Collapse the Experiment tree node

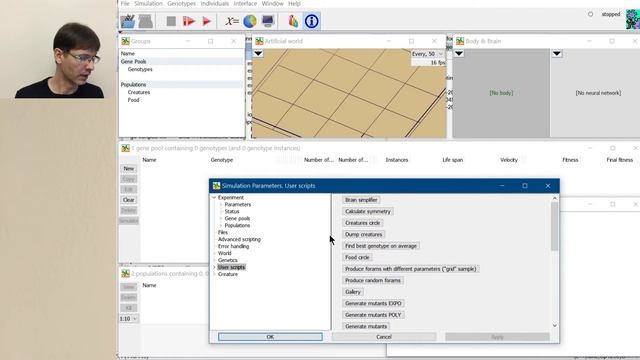click(x=214, y=198)
